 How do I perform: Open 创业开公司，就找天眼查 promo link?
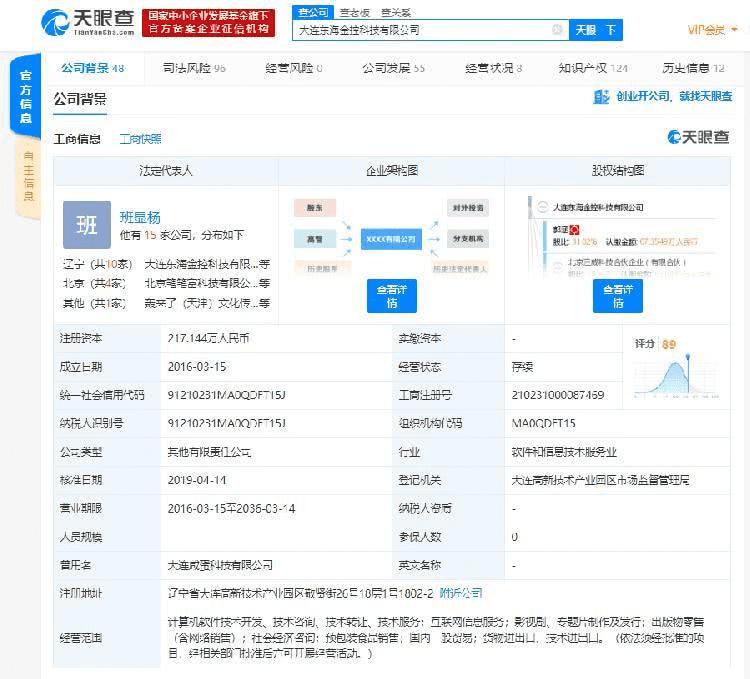point(673,96)
